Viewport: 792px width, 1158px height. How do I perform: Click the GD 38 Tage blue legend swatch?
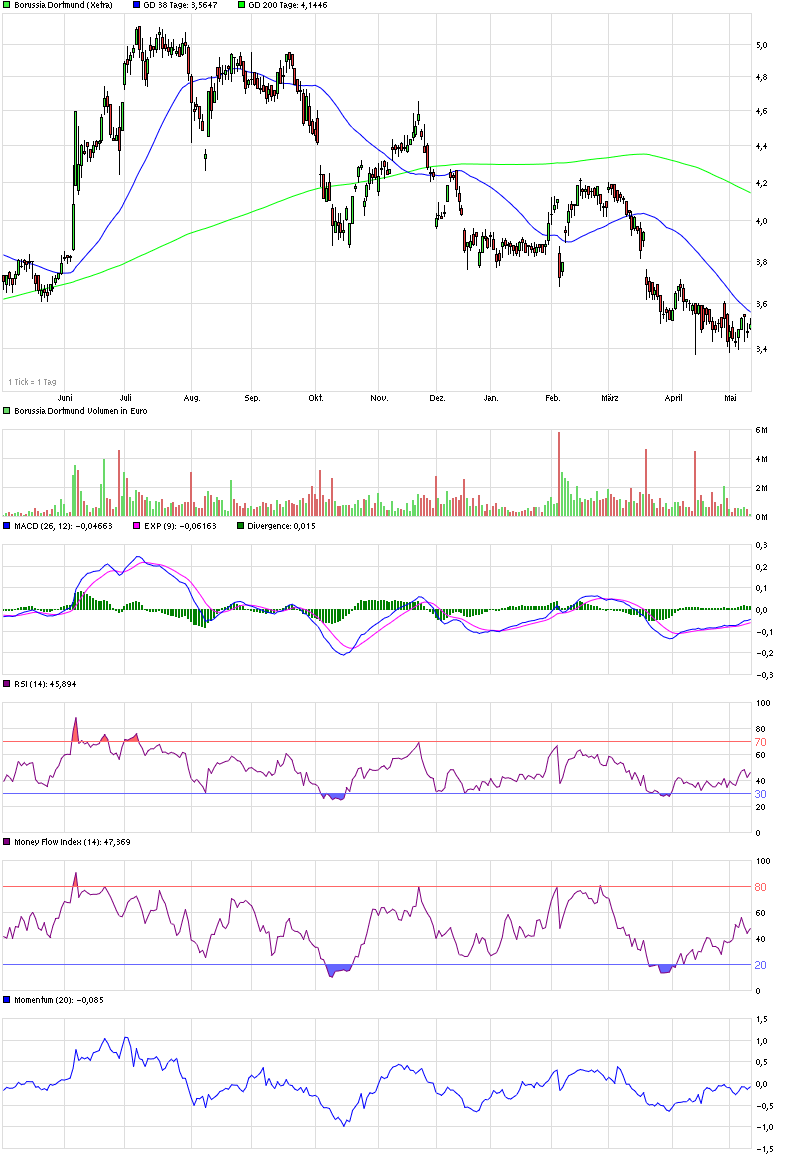click(137, 4)
